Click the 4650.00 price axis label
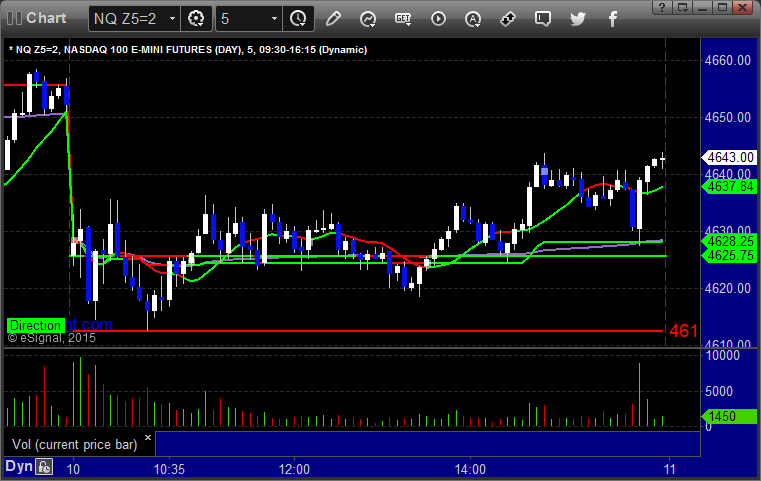761x481 pixels. (x=728, y=117)
